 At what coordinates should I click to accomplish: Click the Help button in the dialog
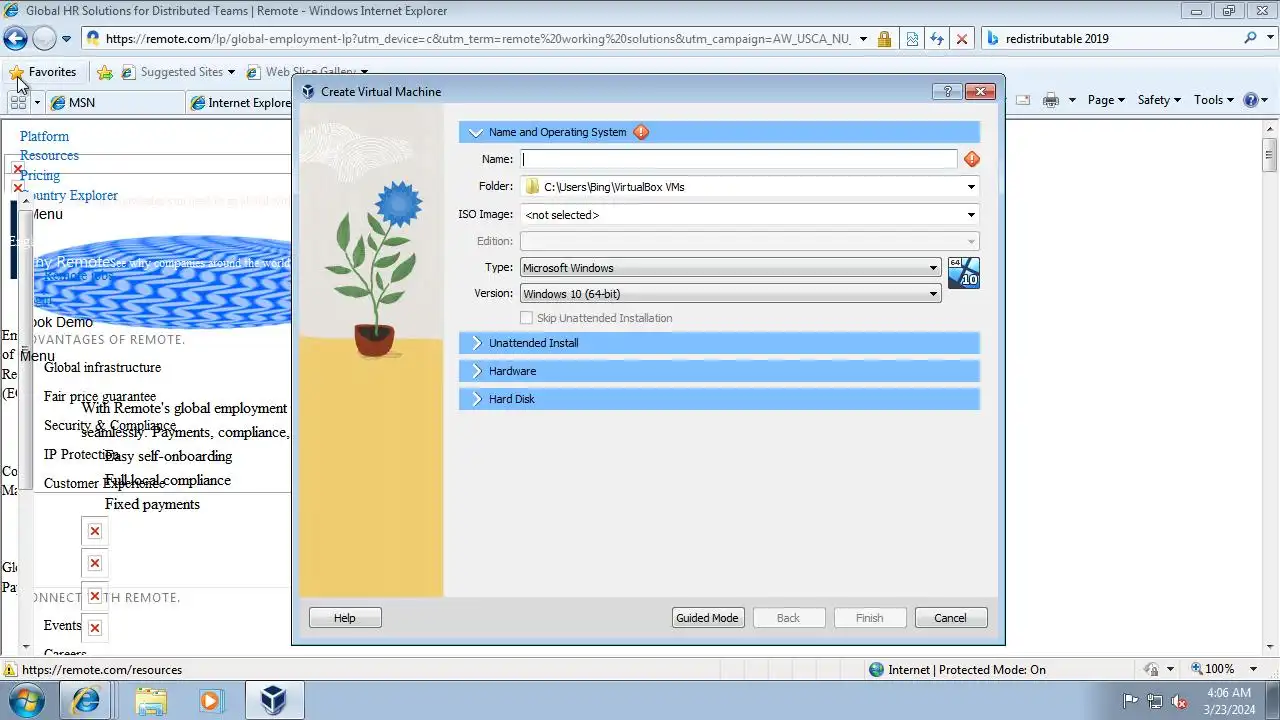click(x=345, y=618)
